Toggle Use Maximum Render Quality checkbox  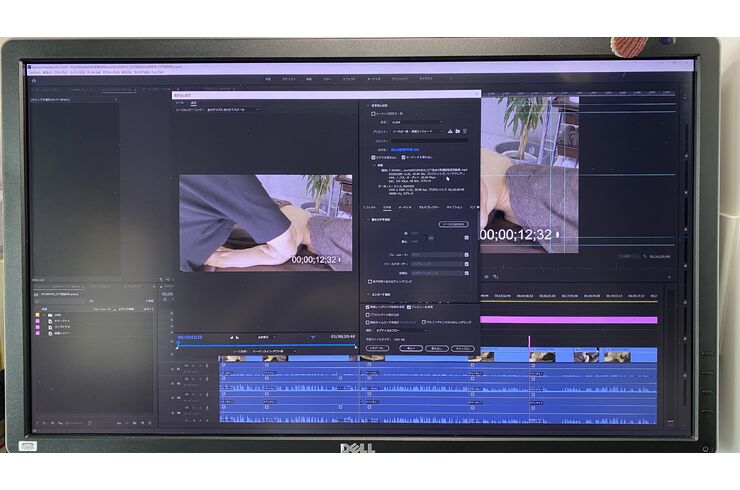pos(368,307)
